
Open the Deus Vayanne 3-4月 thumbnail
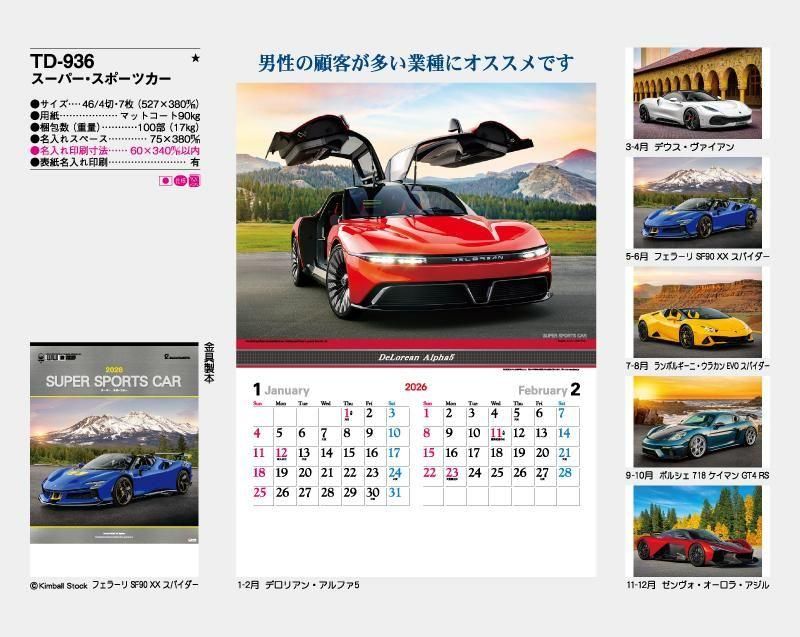tap(697, 93)
